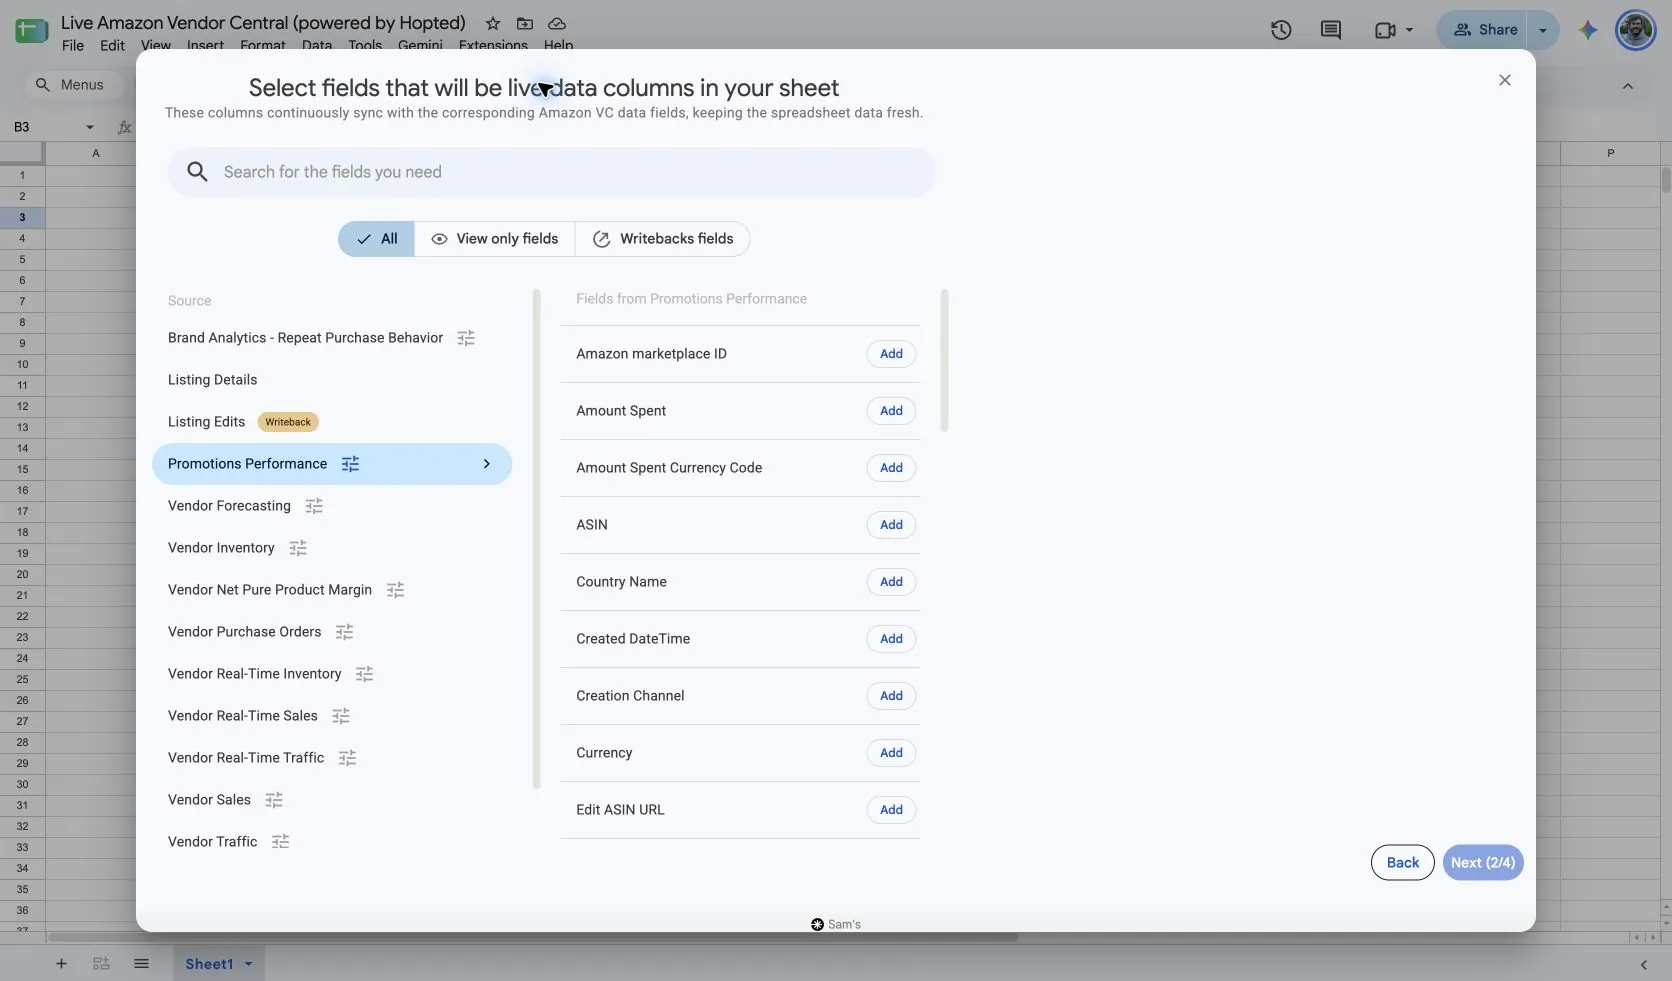The height and width of the screenshot is (981, 1672).
Task: Click Next (2/4) to continue
Action: pos(1483,863)
